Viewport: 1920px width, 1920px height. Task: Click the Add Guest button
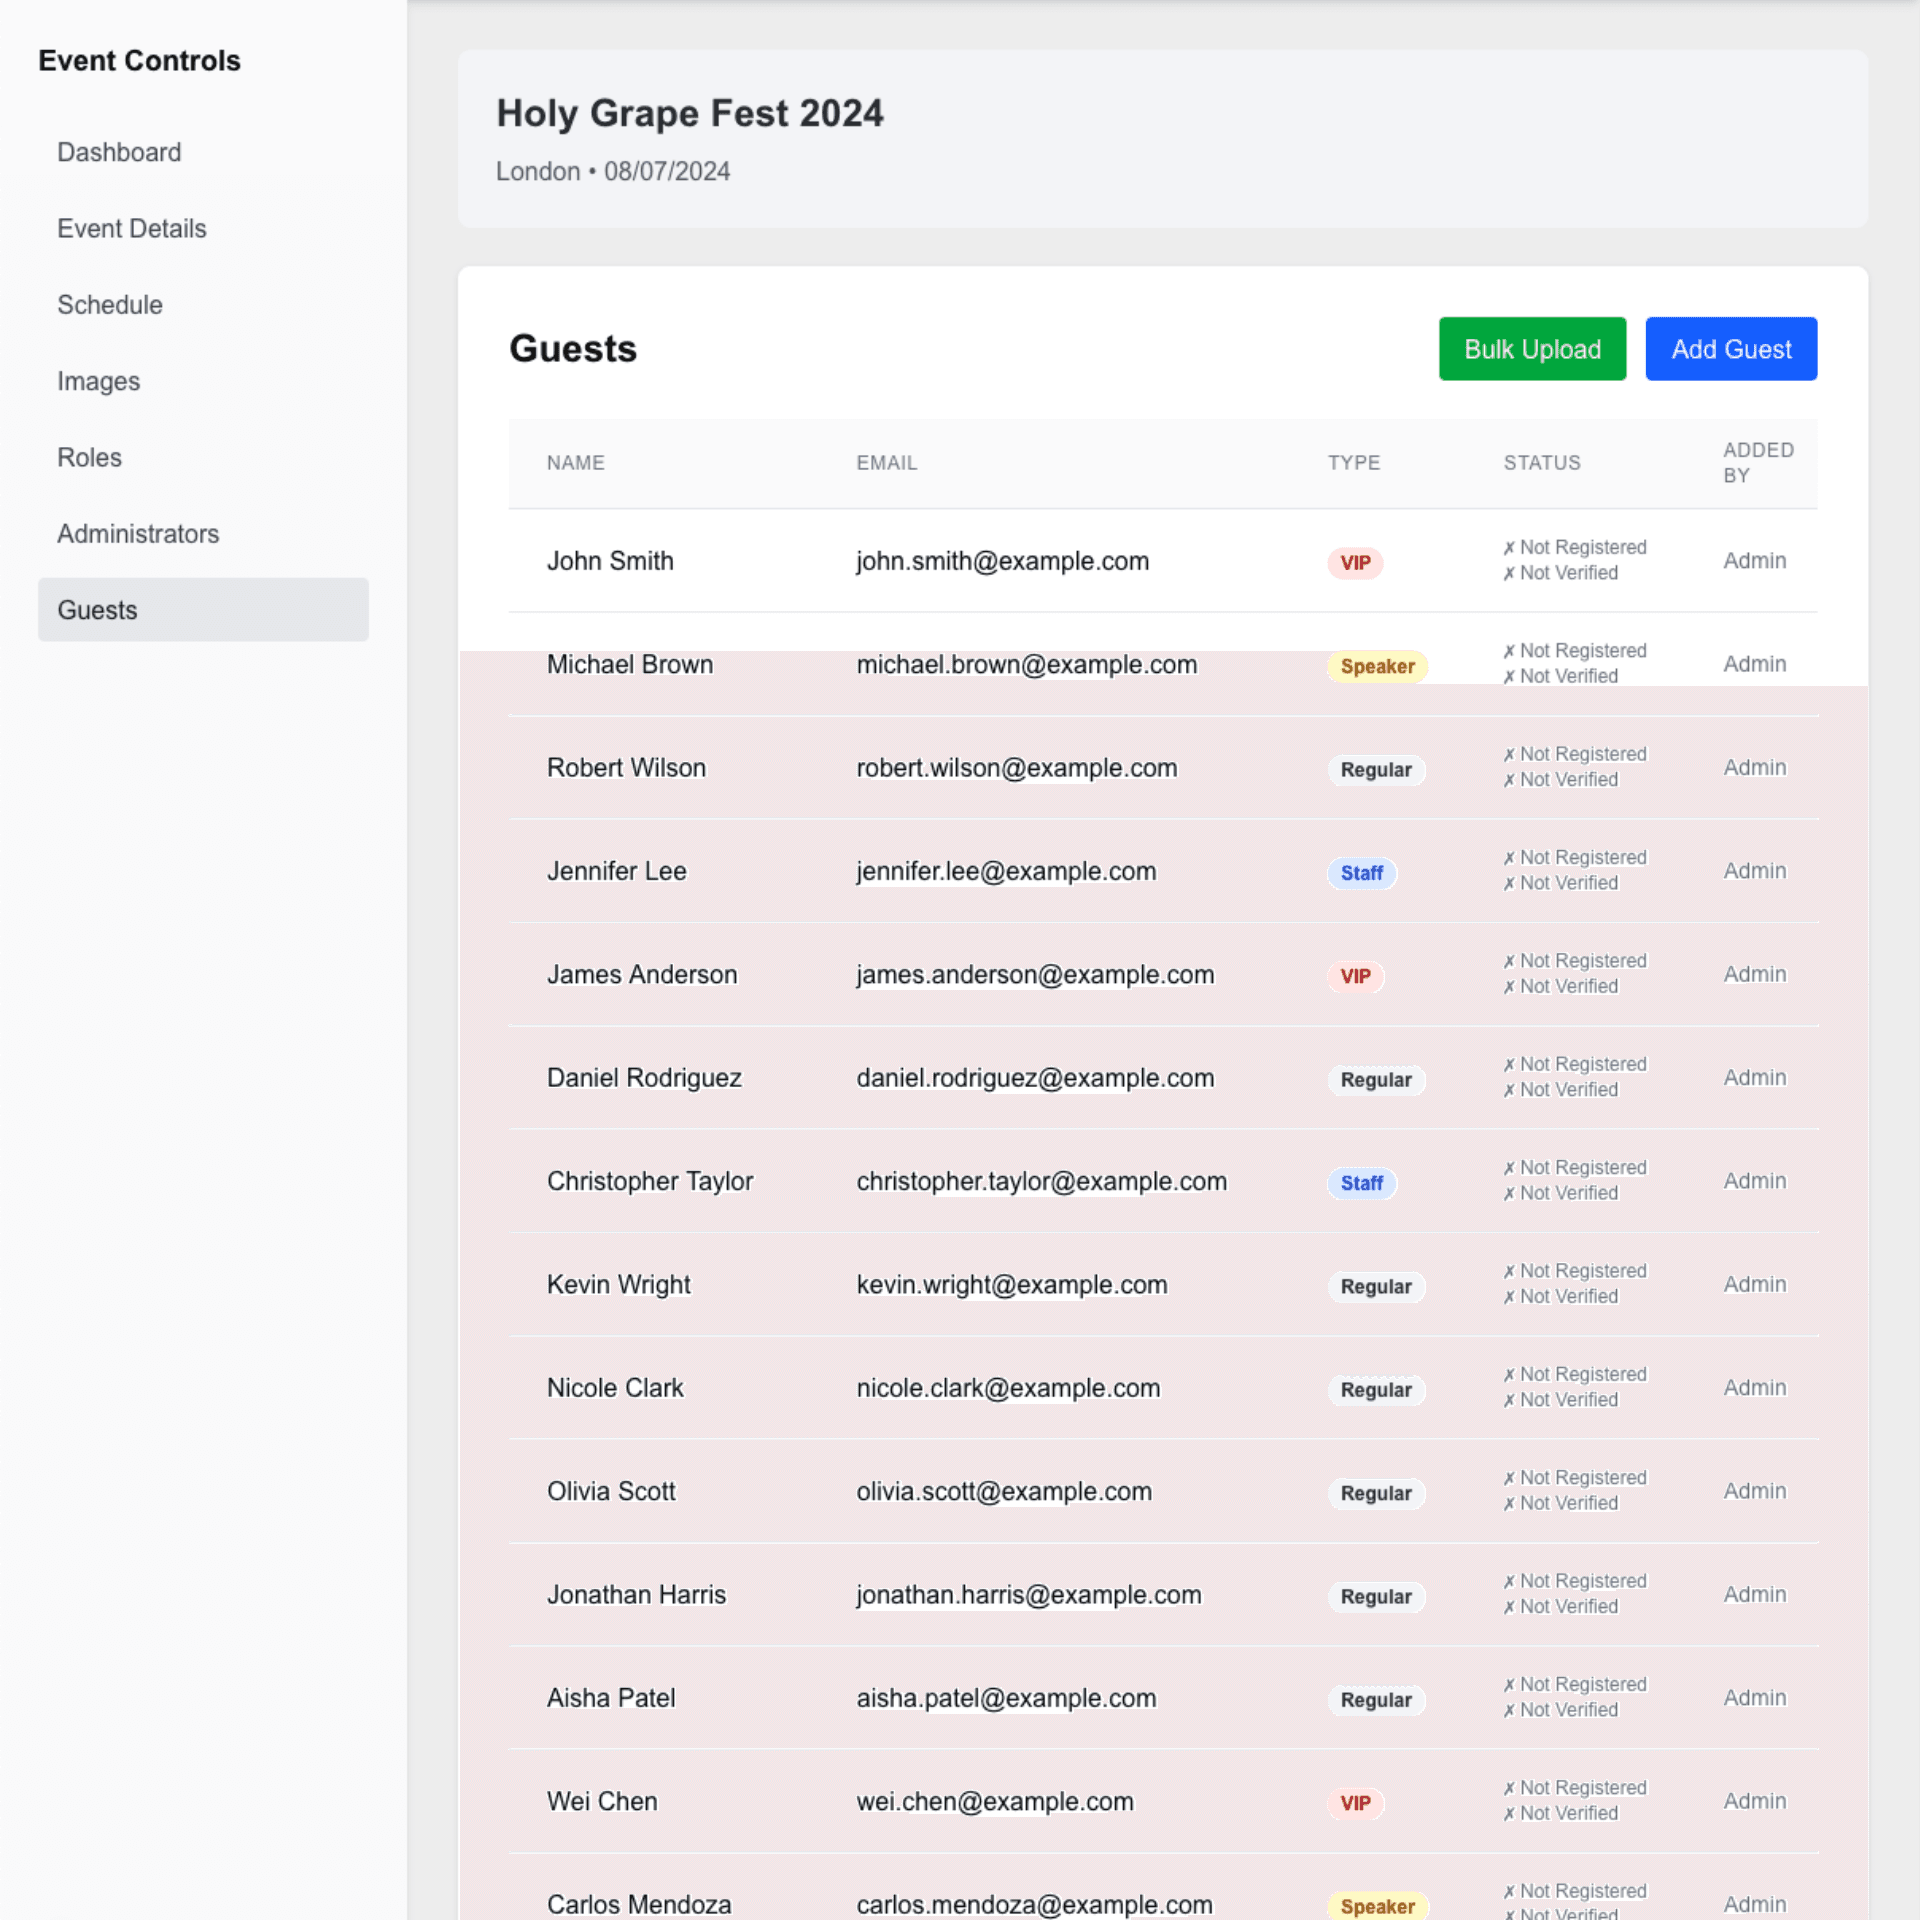[1731, 349]
